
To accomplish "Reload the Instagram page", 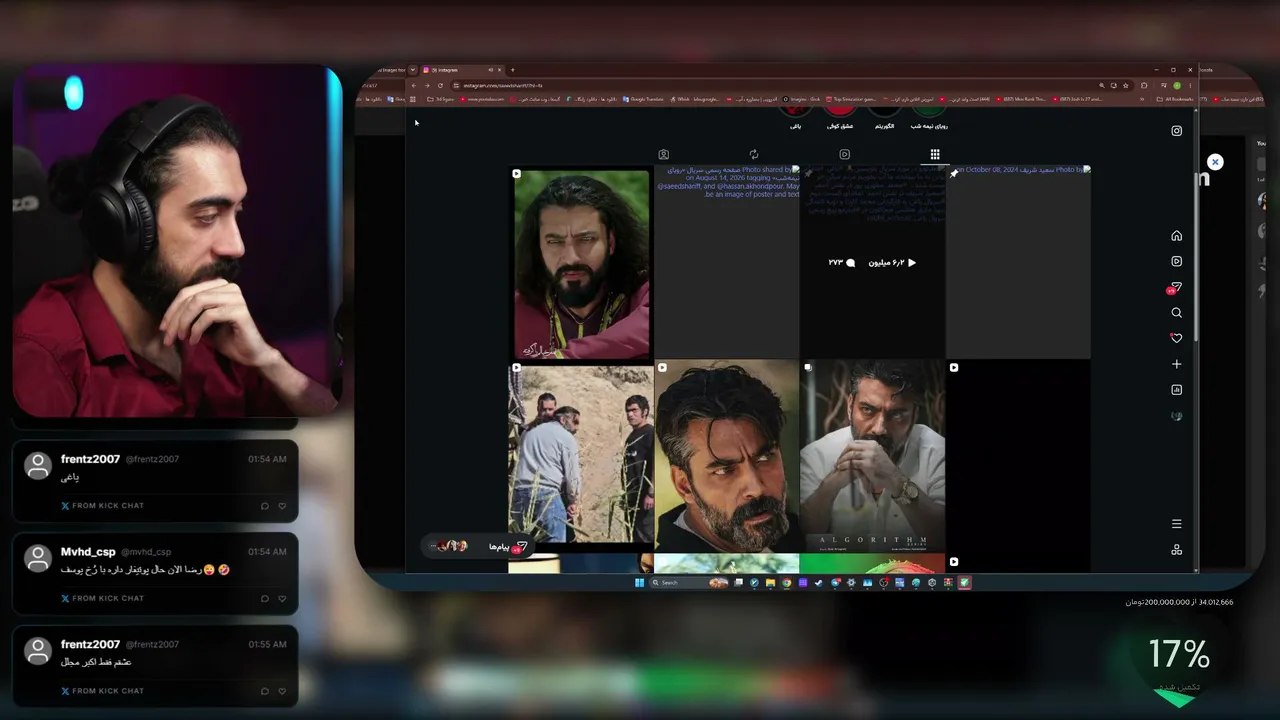I will point(440,85).
